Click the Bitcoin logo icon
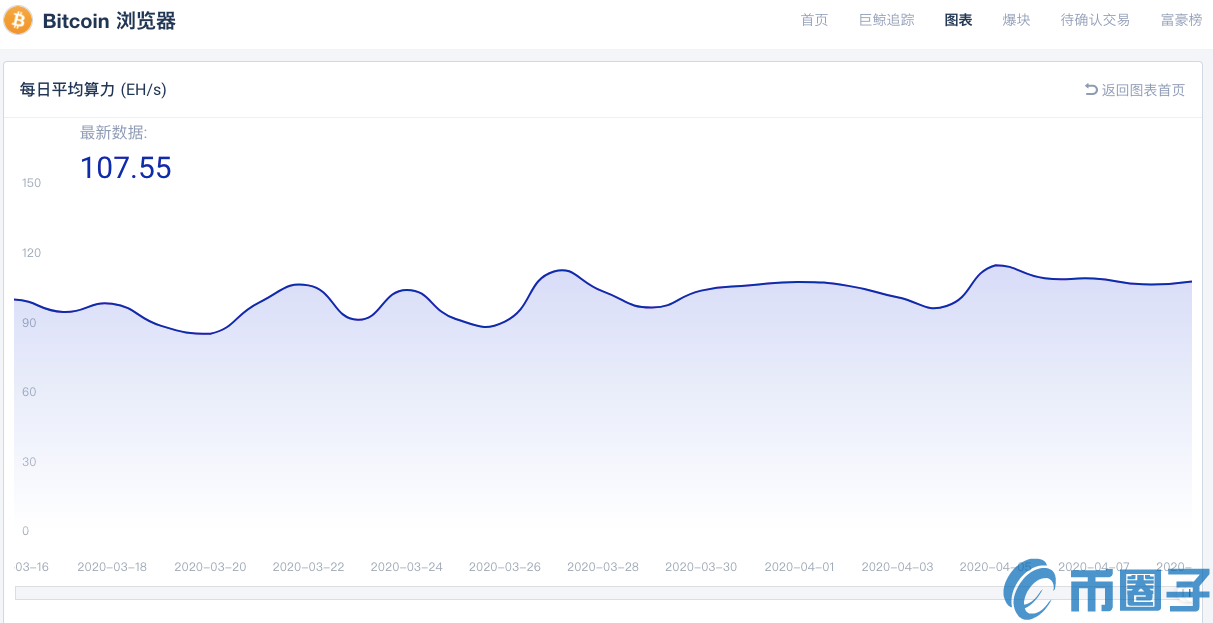The height and width of the screenshot is (623, 1213). click(x=17, y=20)
